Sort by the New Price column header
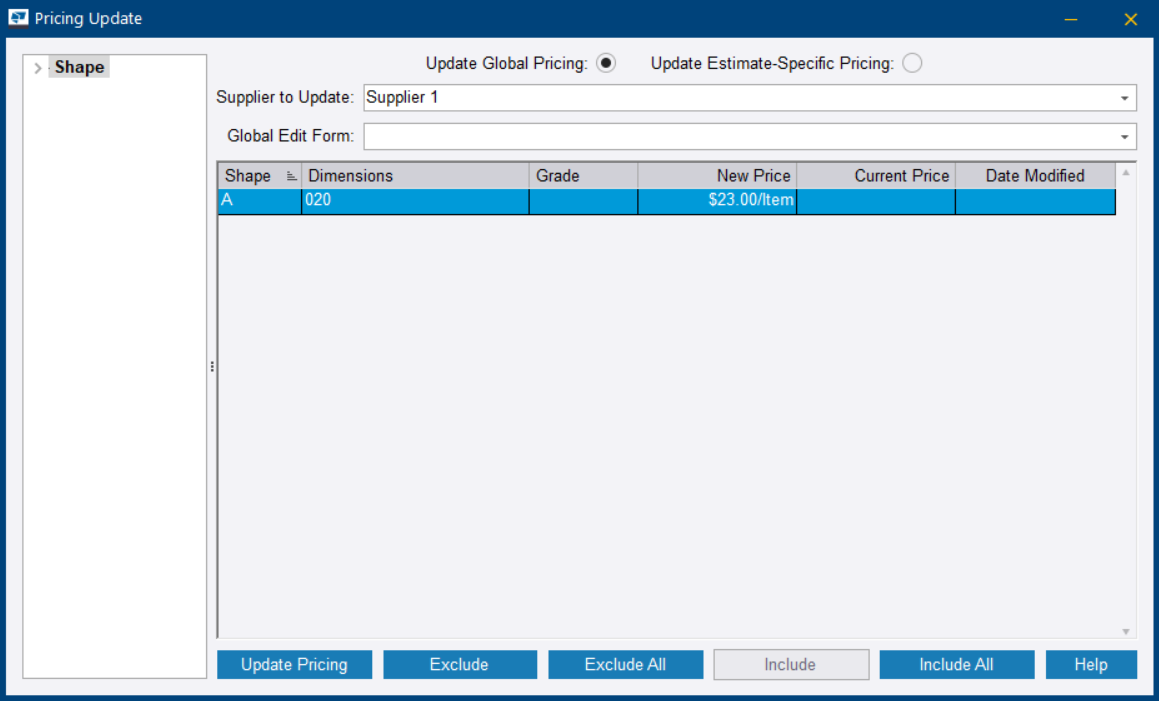This screenshot has width=1159, height=701. 716,176
